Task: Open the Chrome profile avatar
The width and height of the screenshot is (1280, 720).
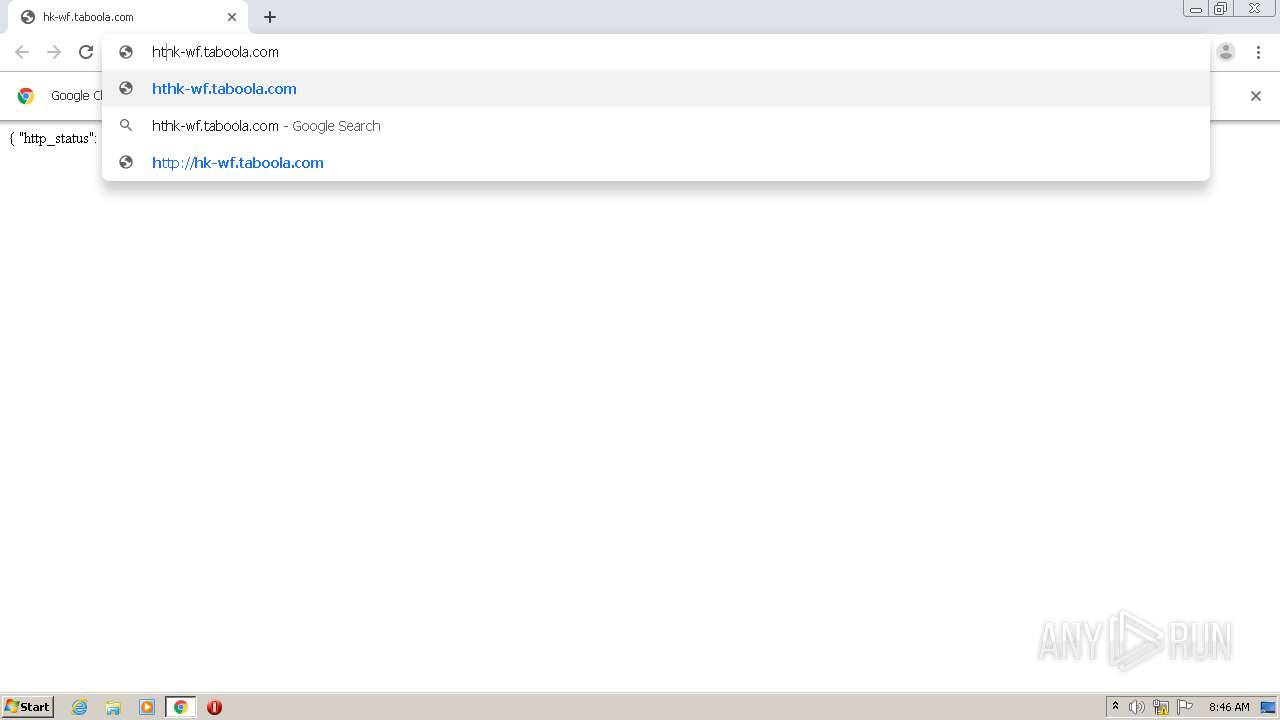Action: click(1226, 52)
